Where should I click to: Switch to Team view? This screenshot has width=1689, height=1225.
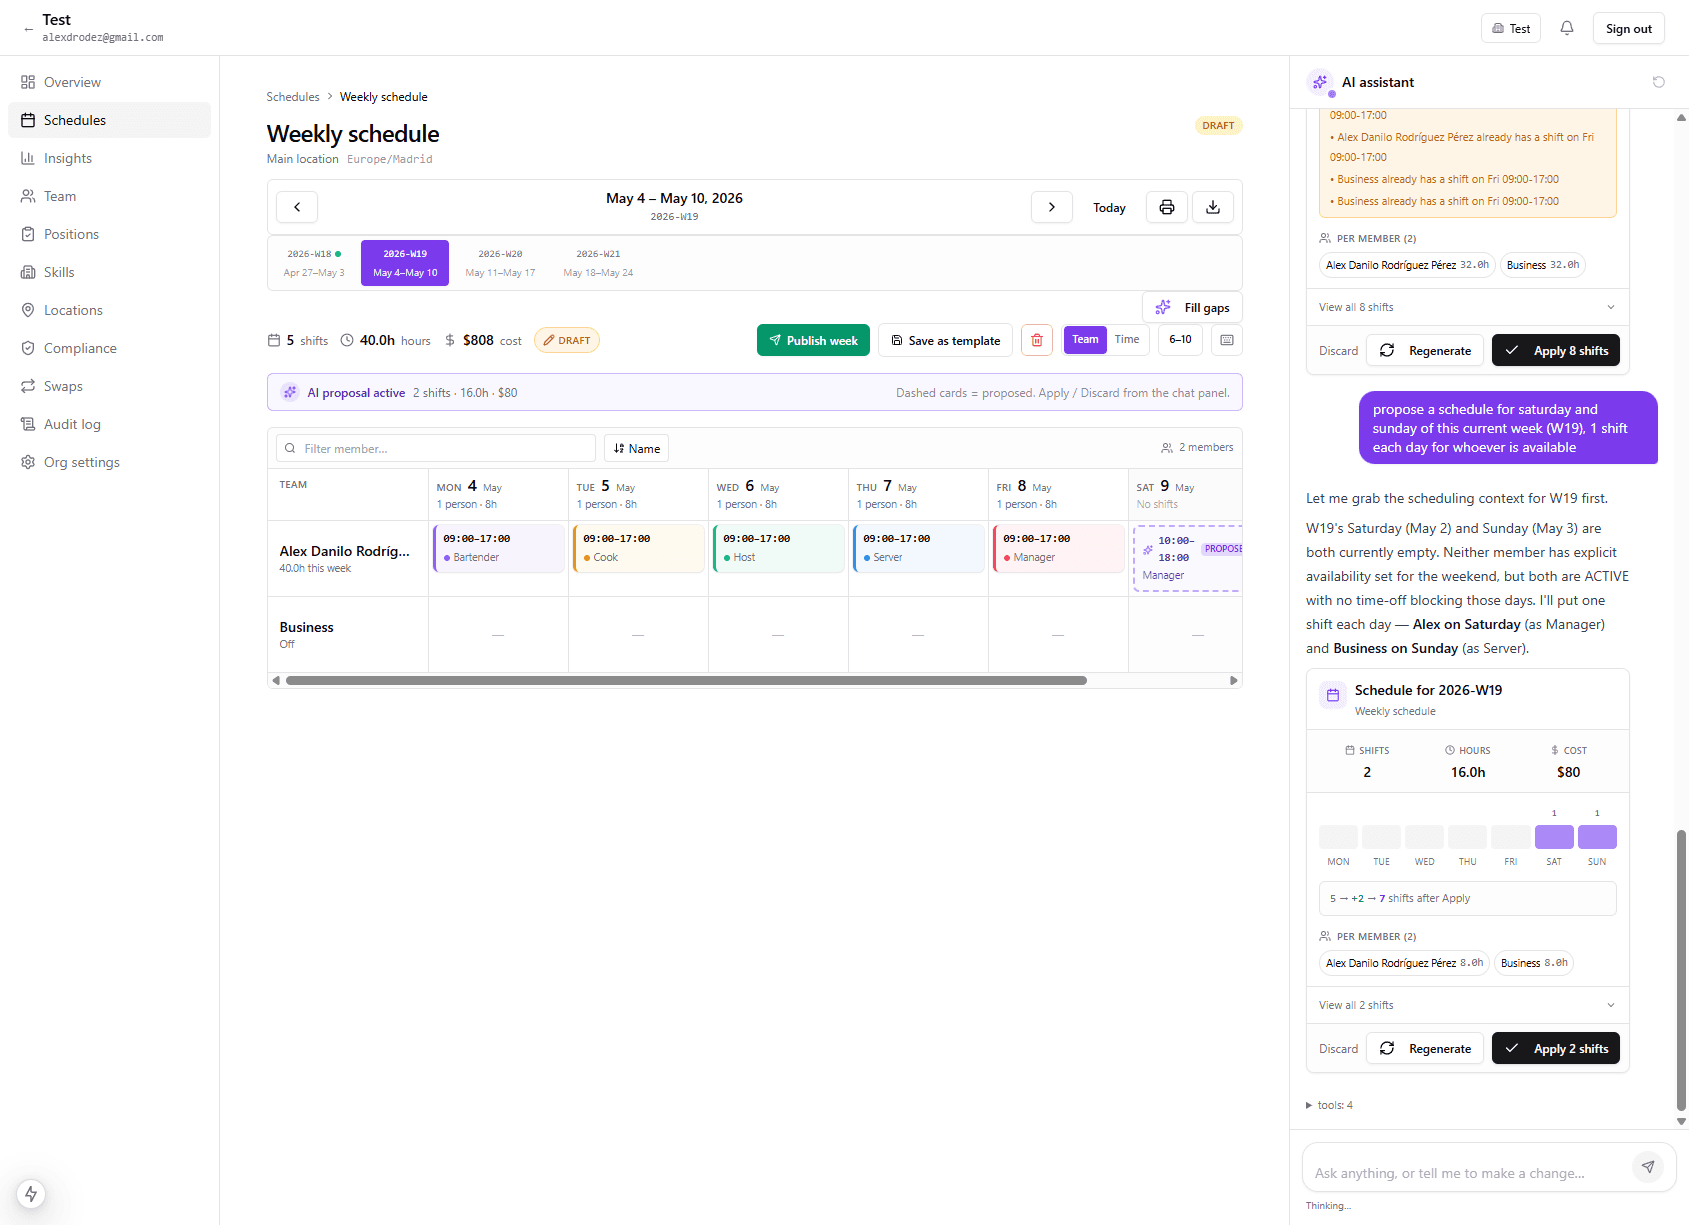(1085, 340)
